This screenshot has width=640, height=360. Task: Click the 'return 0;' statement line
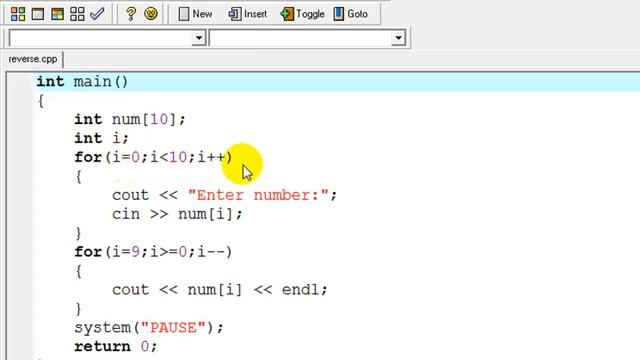pyautogui.click(x=116, y=346)
